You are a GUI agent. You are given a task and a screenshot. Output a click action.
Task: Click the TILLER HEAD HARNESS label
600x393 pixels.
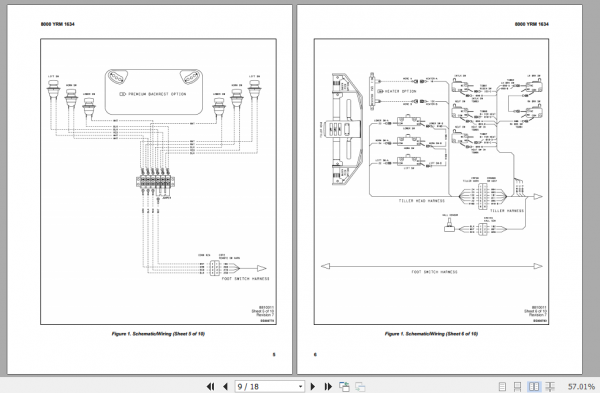(x=422, y=201)
